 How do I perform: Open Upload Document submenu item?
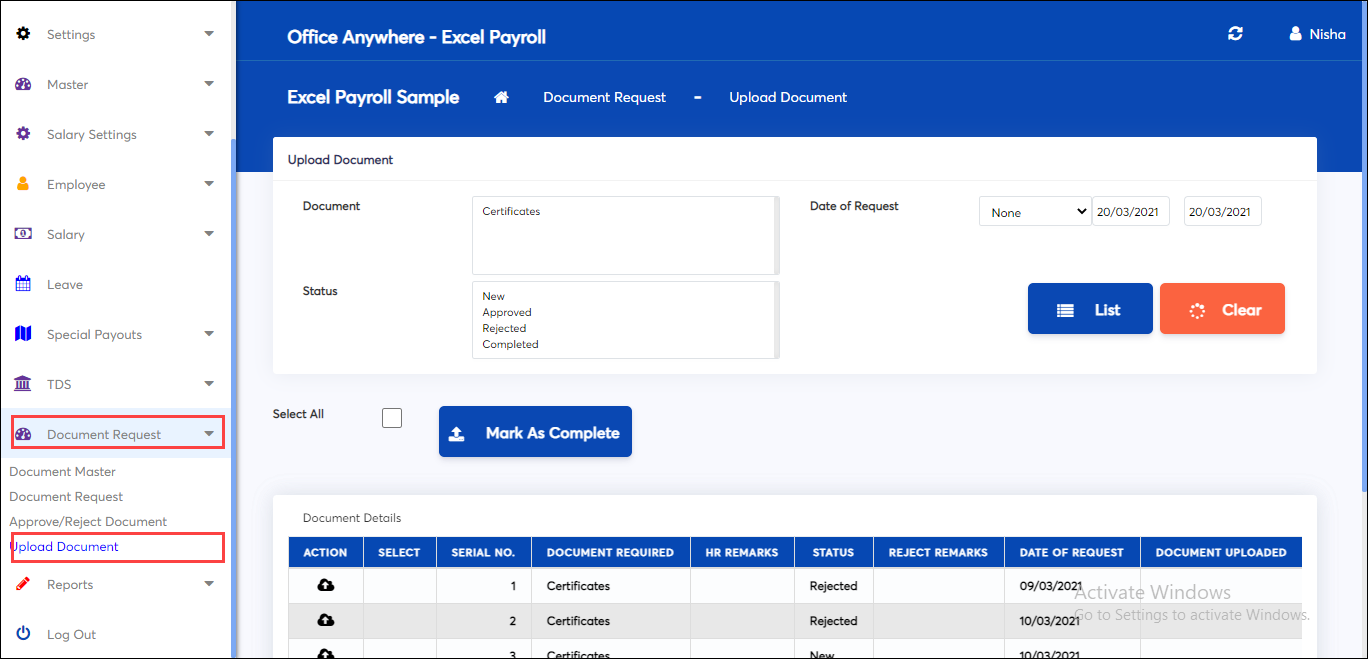pos(64,547)
